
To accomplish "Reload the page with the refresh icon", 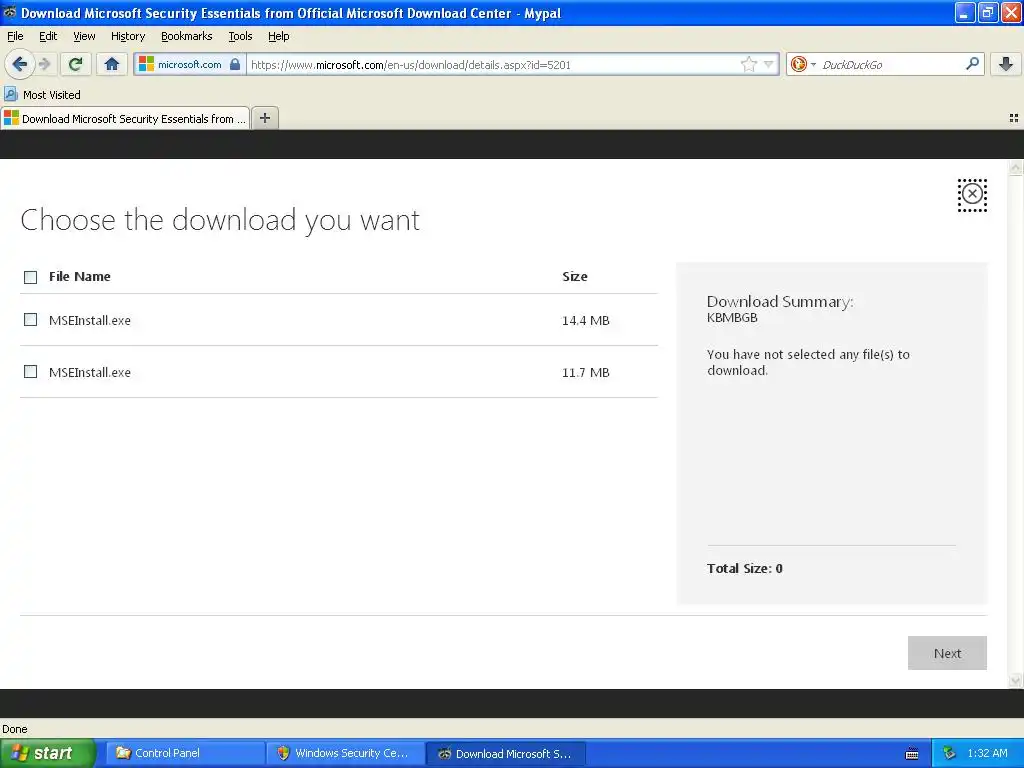I will click(x=76, y=64).
